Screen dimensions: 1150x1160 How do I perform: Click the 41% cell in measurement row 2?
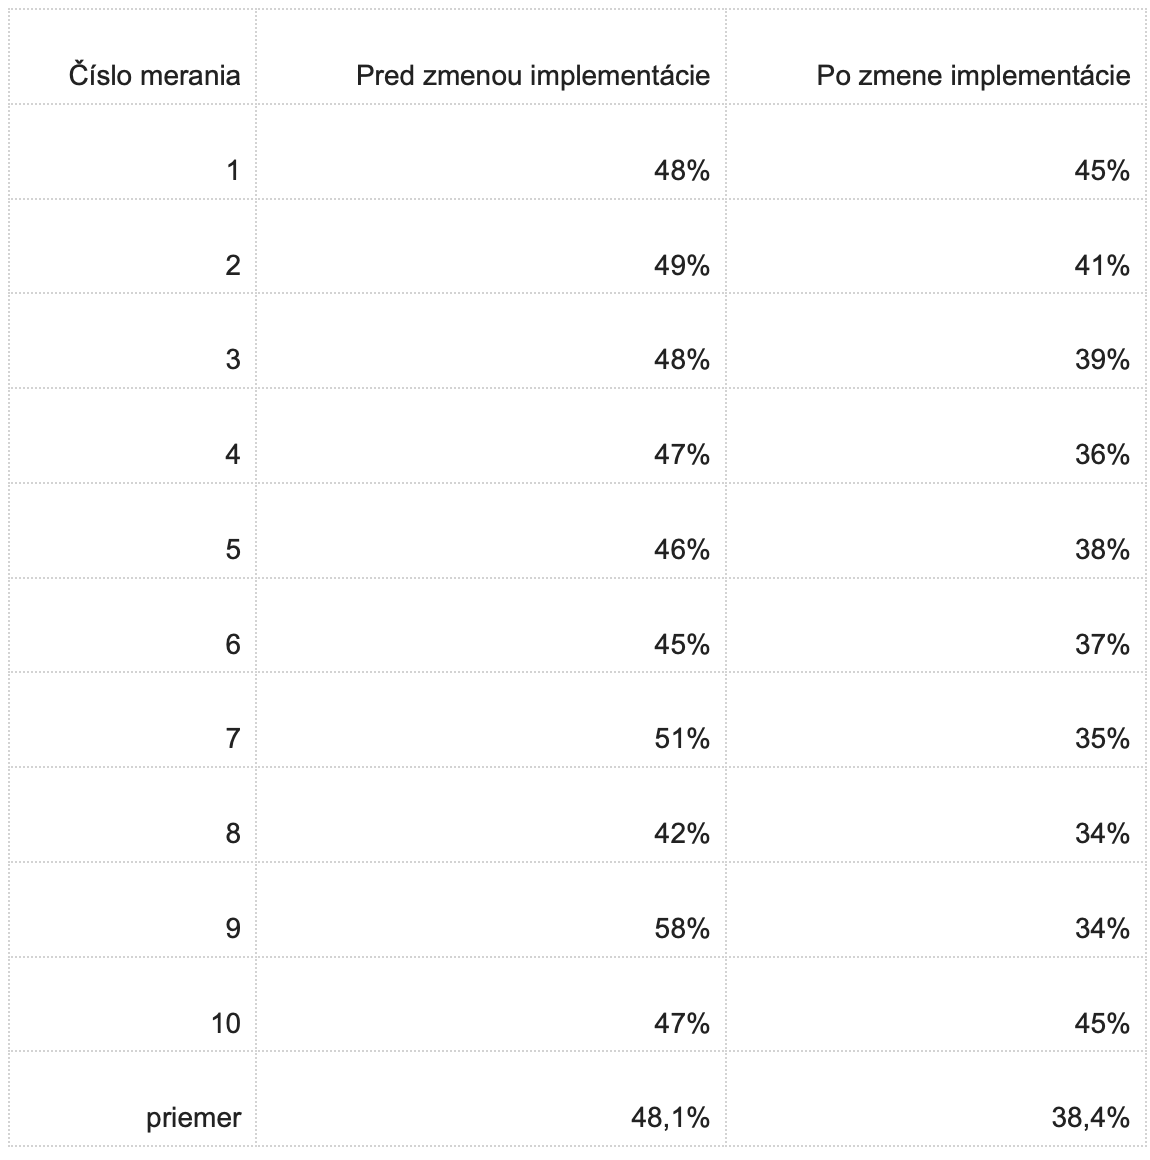coord(935,246)
